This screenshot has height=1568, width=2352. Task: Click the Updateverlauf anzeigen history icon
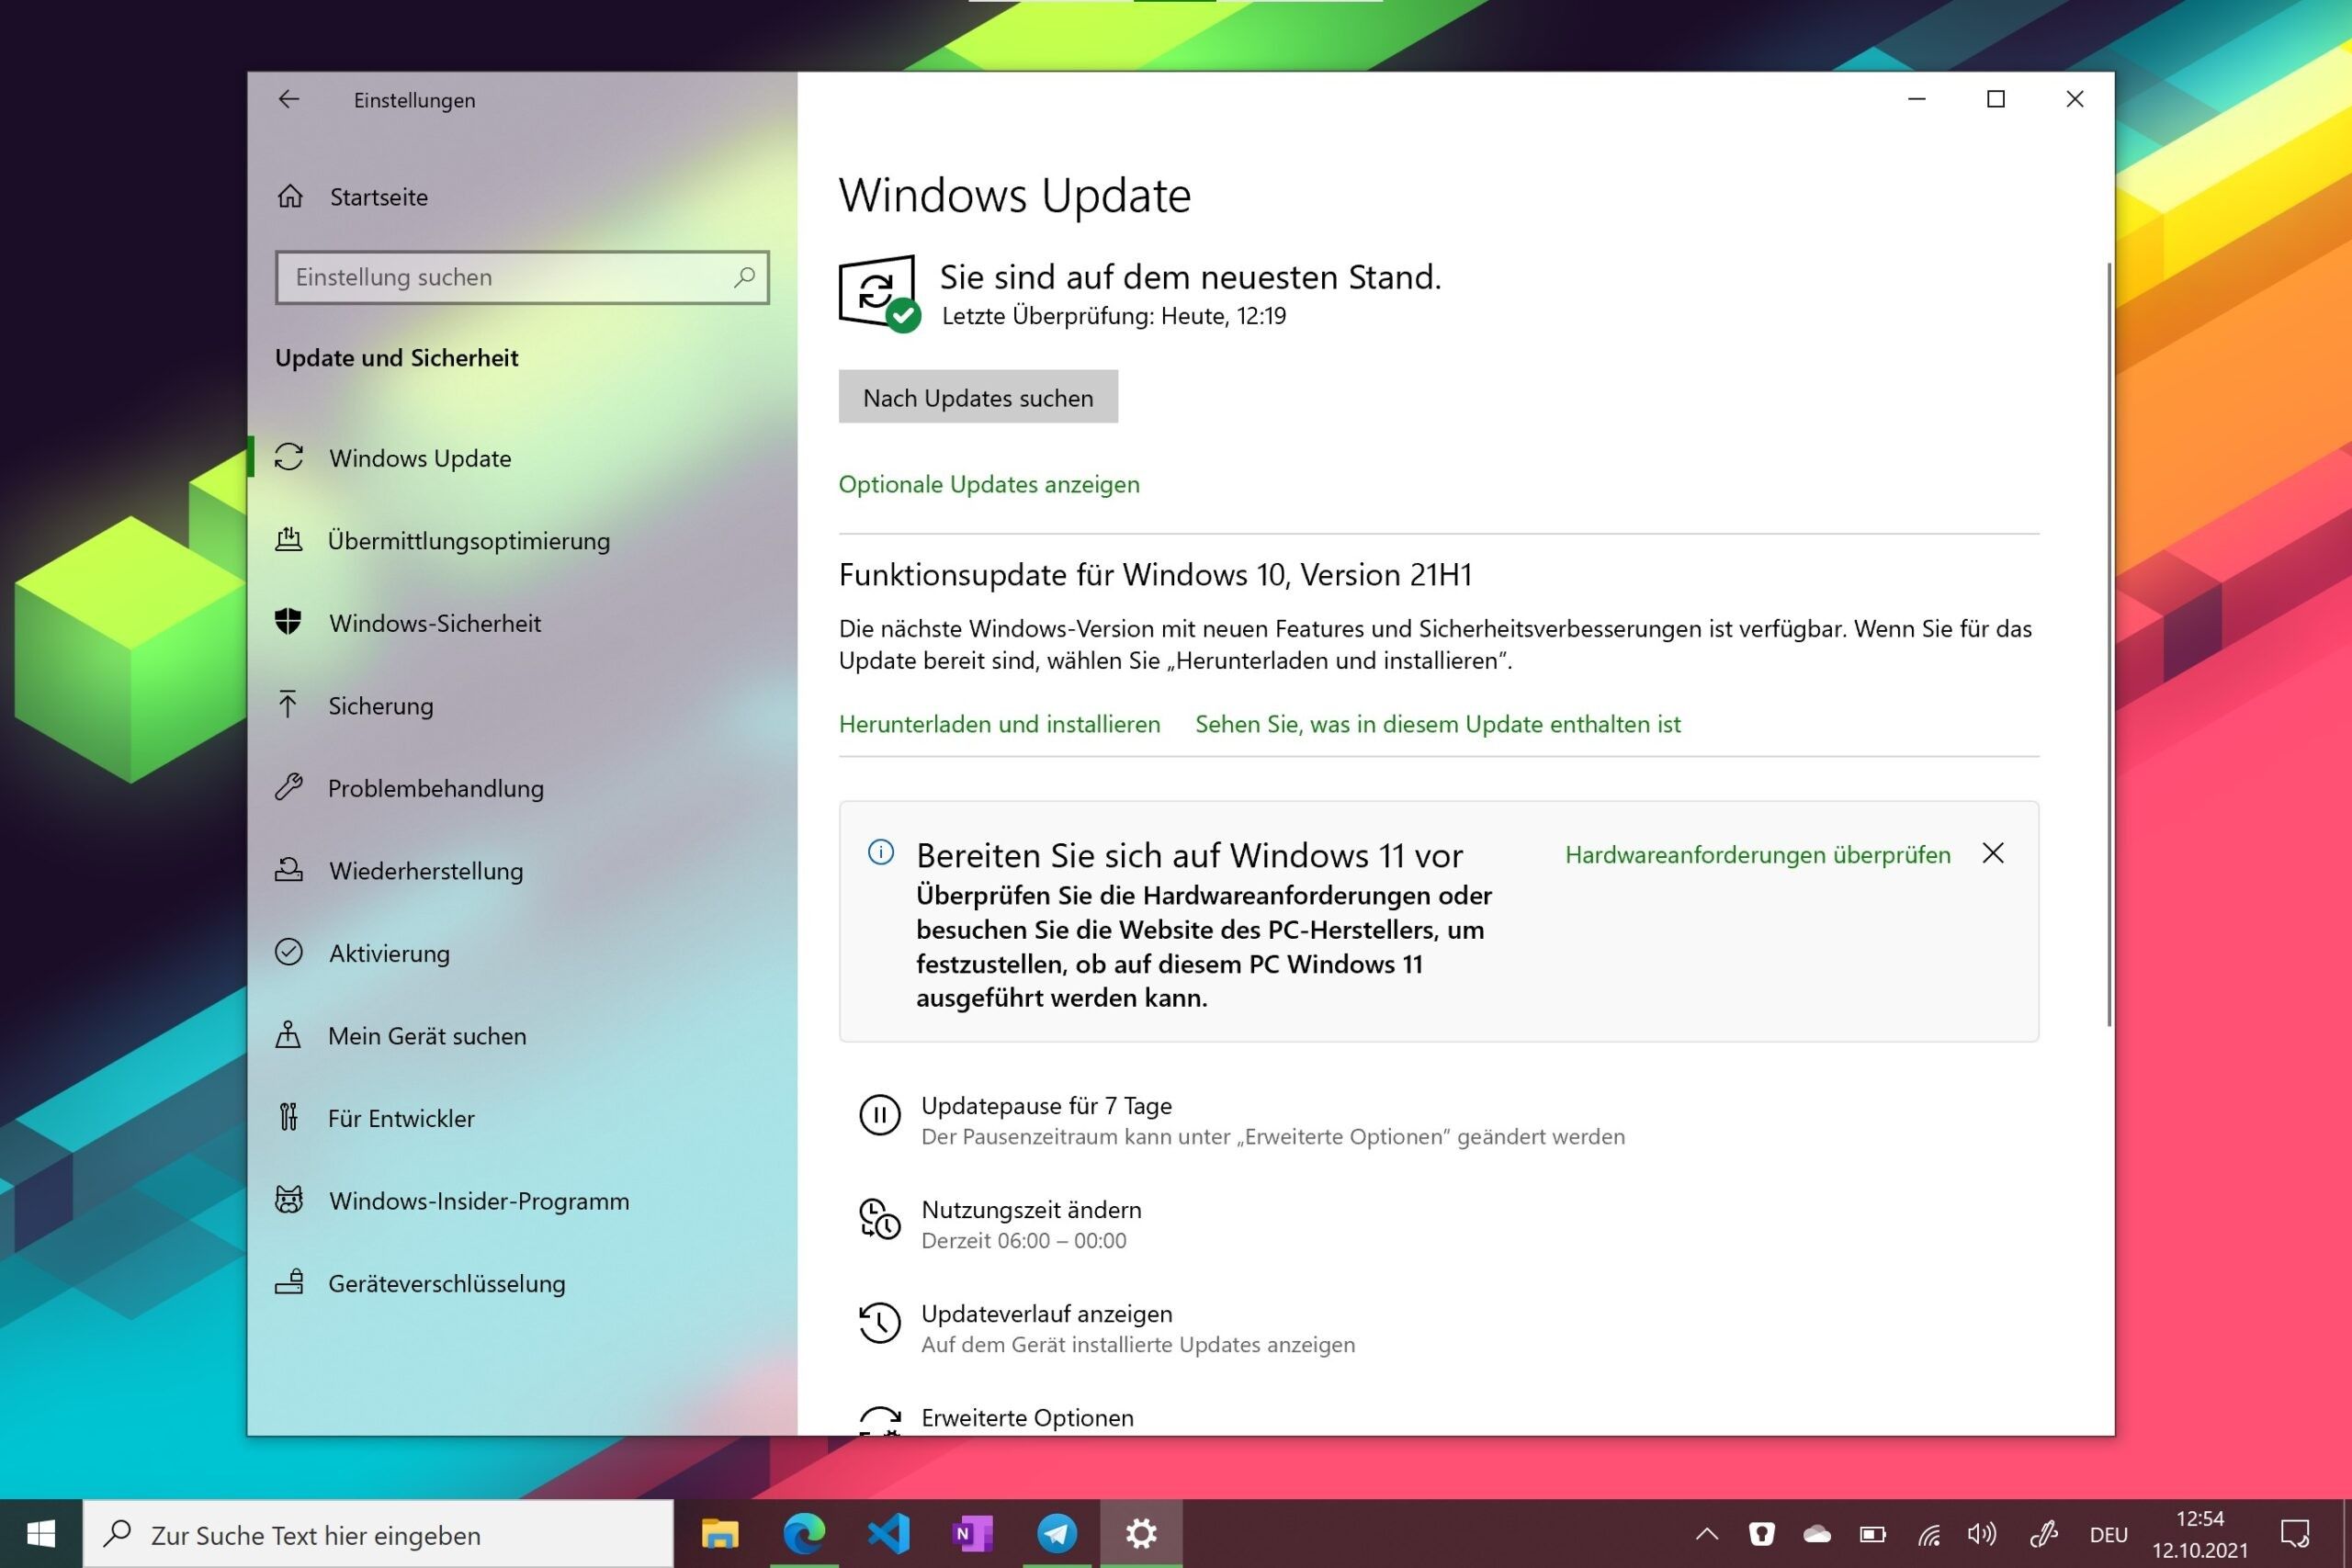coord(879,1324)
